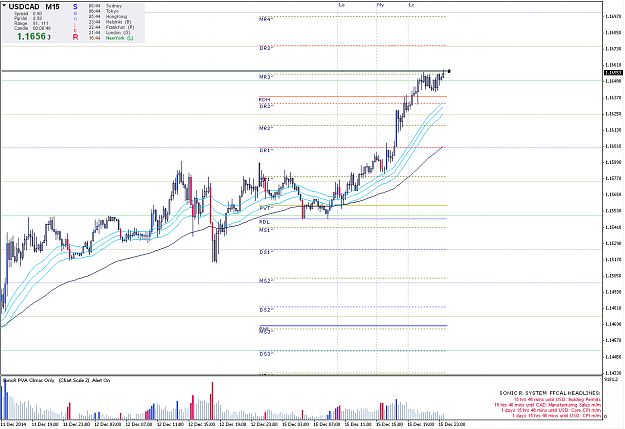Click the MR3 pivot level label

266,77
